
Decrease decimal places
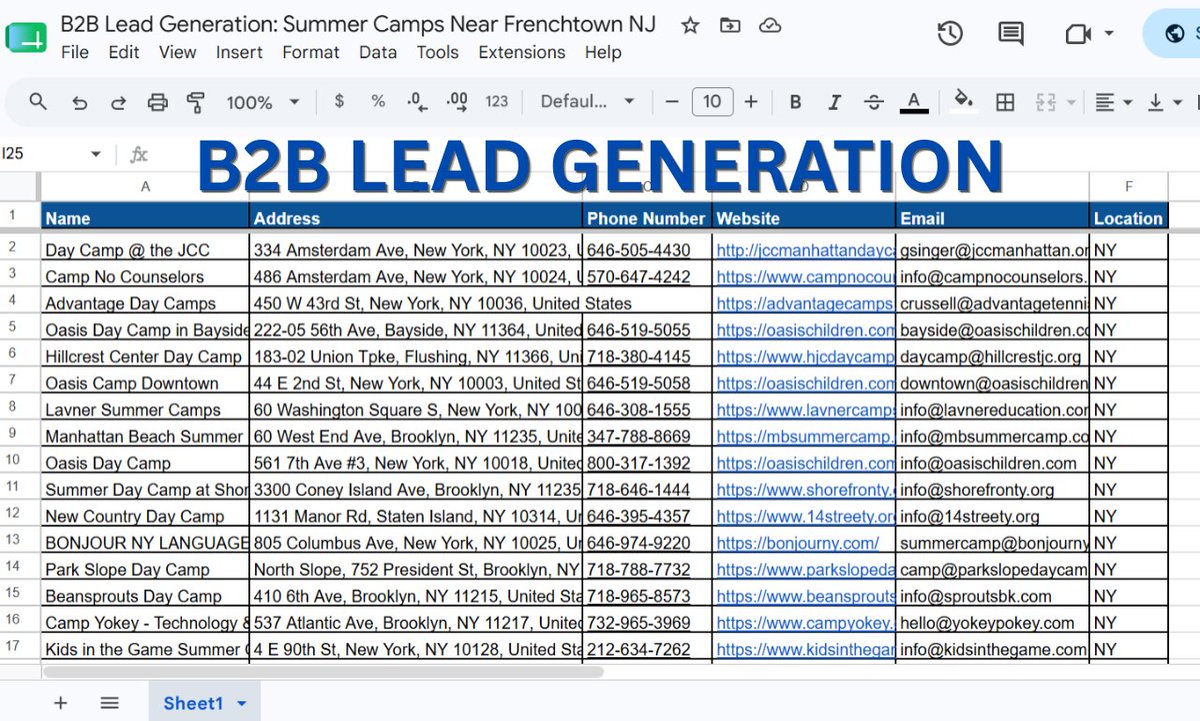pos(417,101)
